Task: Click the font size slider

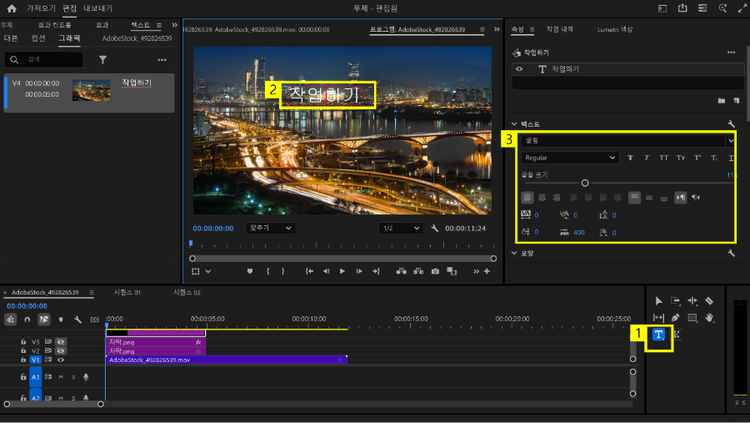Action: (x=584, y=183)
